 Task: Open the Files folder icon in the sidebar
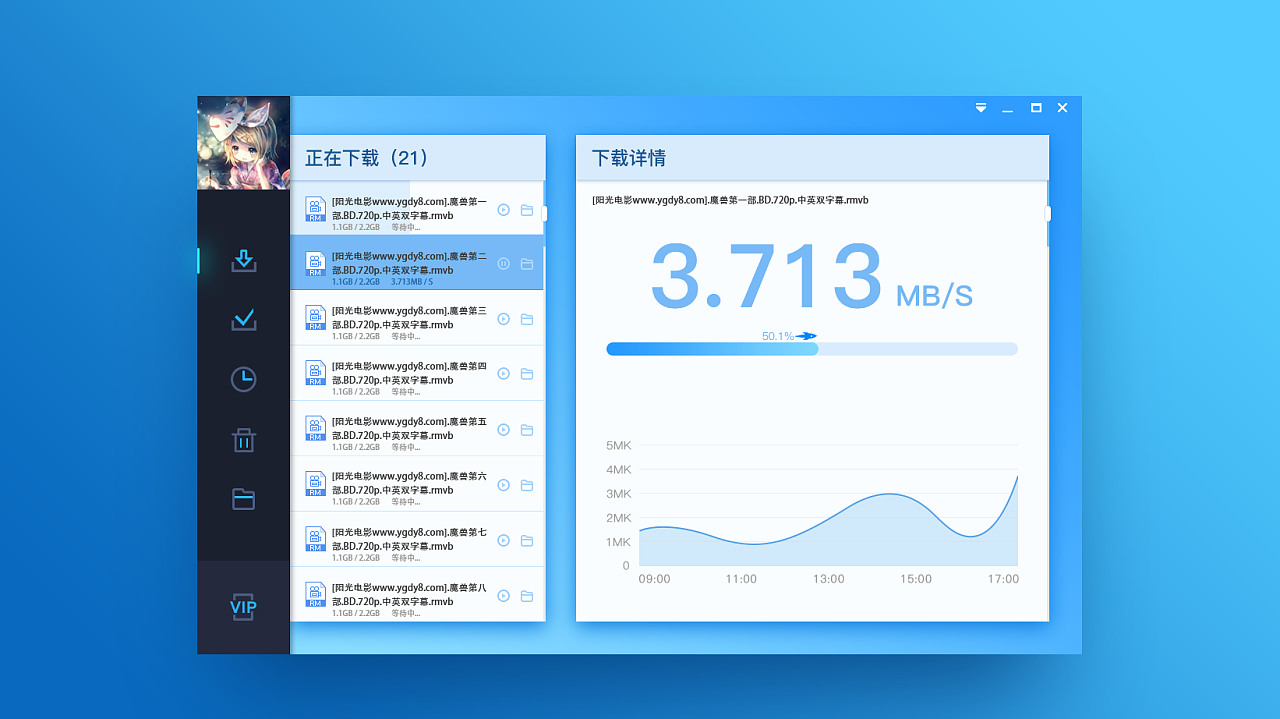click(243, 499)
